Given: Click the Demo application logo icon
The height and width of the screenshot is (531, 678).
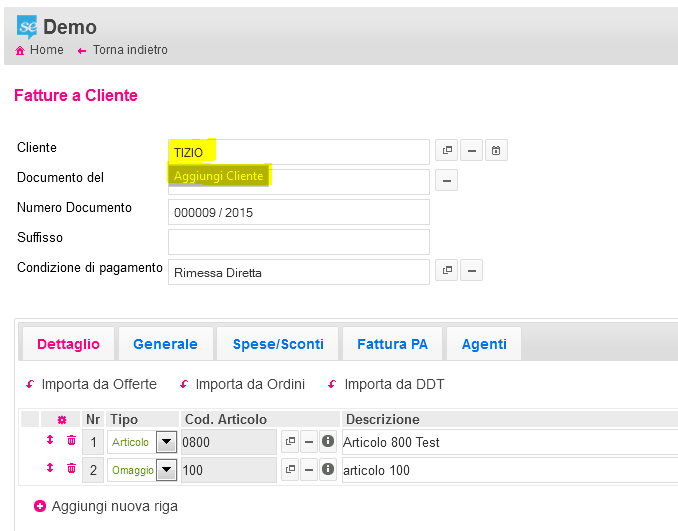Looking at the screenshot, I should (x=27, y=26).
